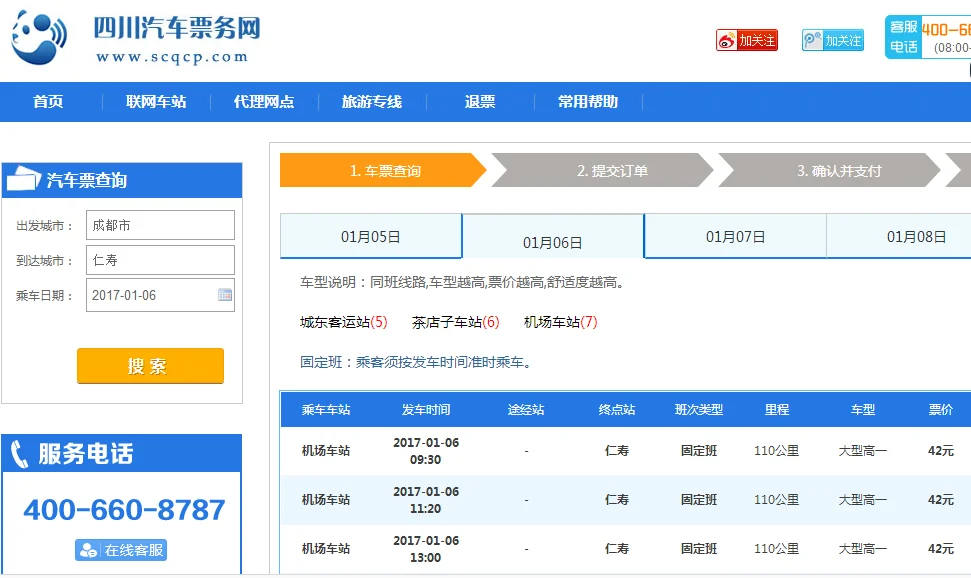The image size is (971, 578).
Task: Click the 到达城市 input field showing 仁寿
Action: pos(160,258)
